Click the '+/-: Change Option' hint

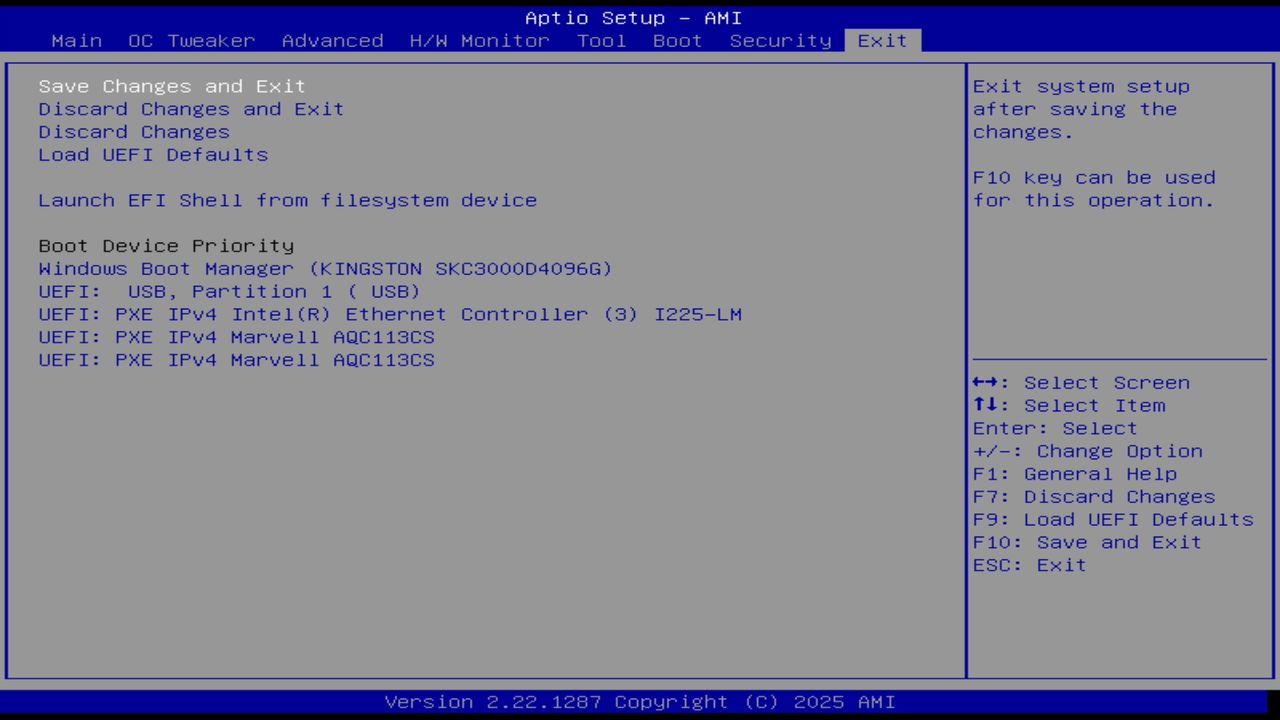pyautogui.click(x=1088, y=451)
